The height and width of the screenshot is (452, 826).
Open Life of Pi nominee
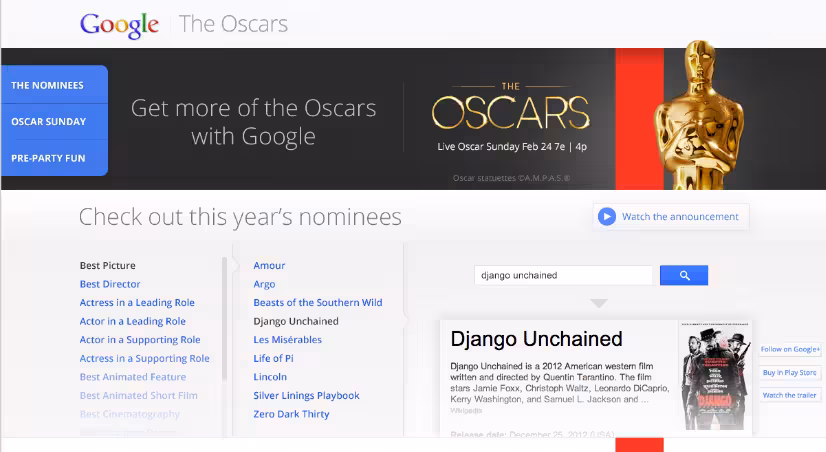click(x=273, y=358)
